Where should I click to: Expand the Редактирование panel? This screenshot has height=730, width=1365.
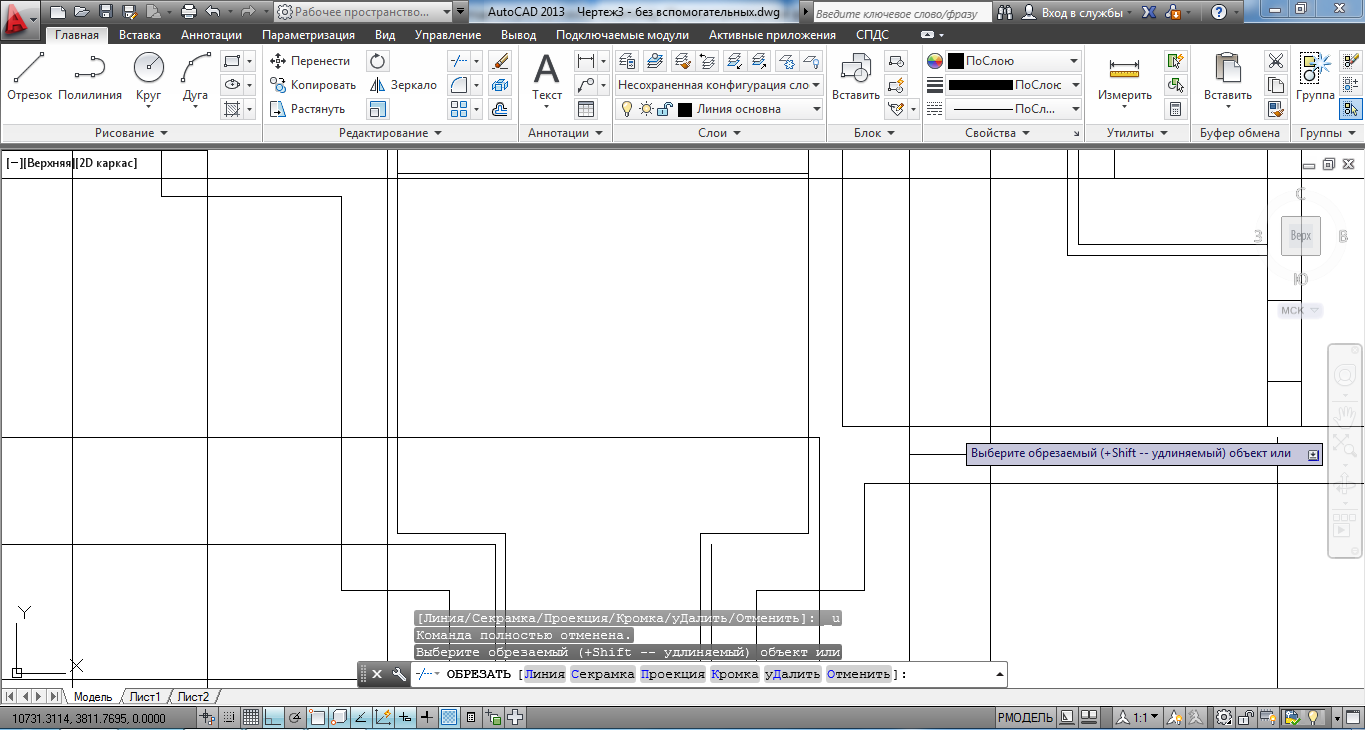[390, 133]
